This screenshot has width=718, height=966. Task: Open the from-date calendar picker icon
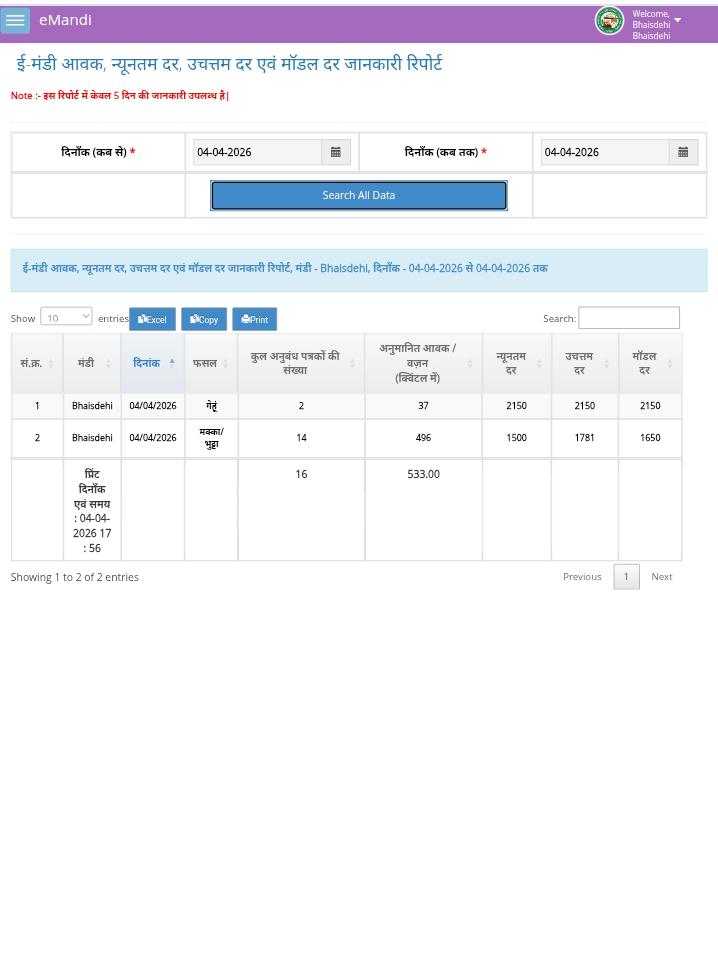click(x=335, y=152)
